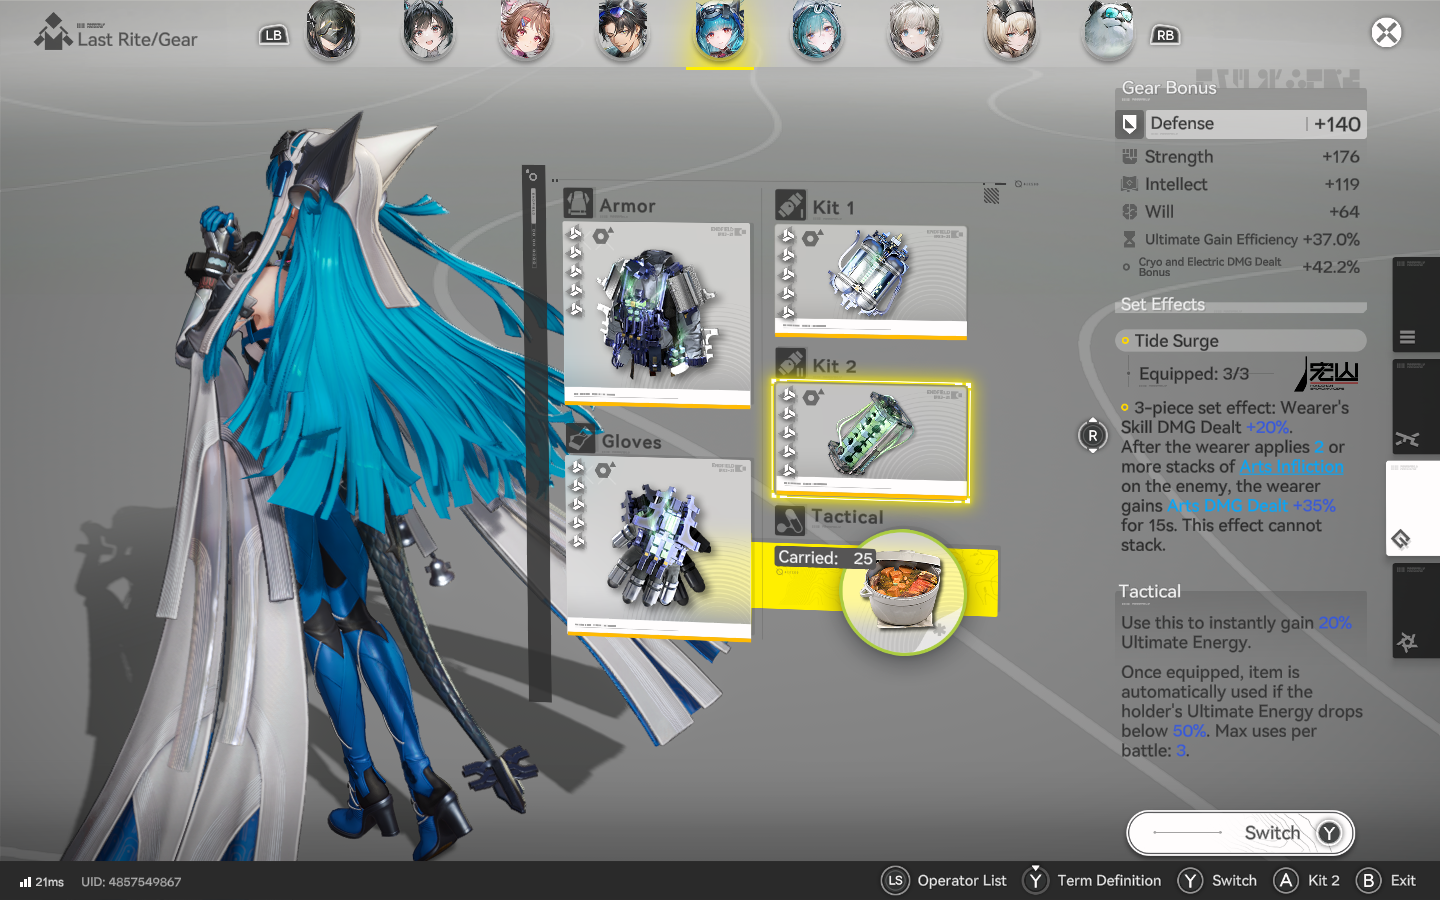1440x900 pixels.
Task: Click the Intellect +119 value
Action: (x=1342, y=184)
